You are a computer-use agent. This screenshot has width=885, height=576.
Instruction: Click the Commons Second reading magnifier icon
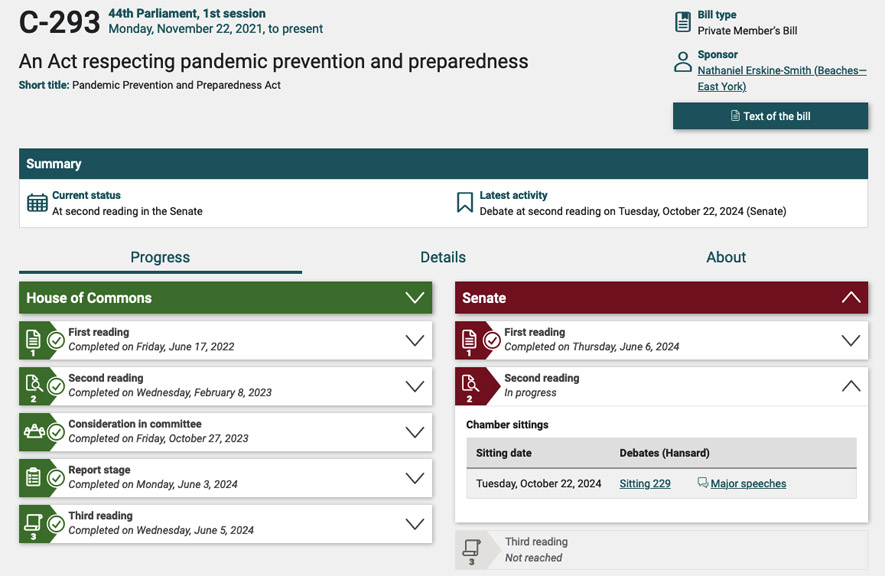click(33, 385)
